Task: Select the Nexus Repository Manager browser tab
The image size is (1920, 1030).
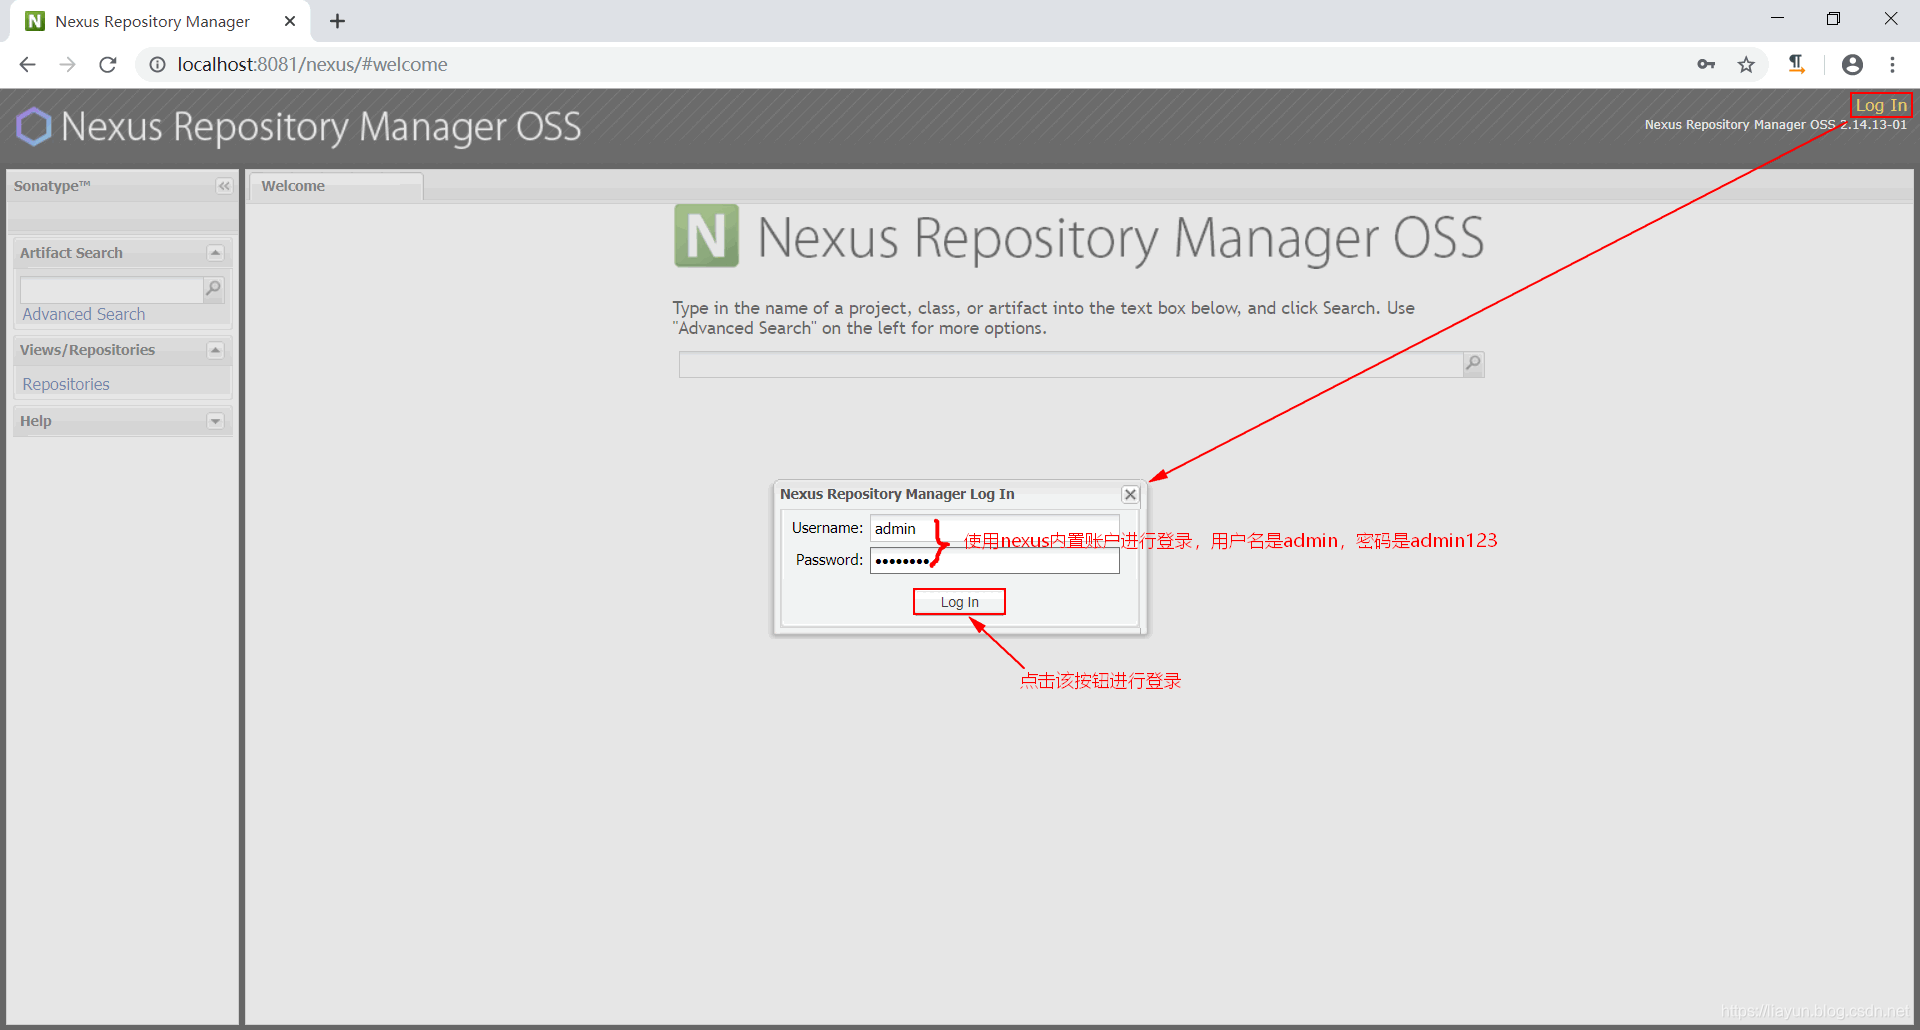Action: [160, 21]
